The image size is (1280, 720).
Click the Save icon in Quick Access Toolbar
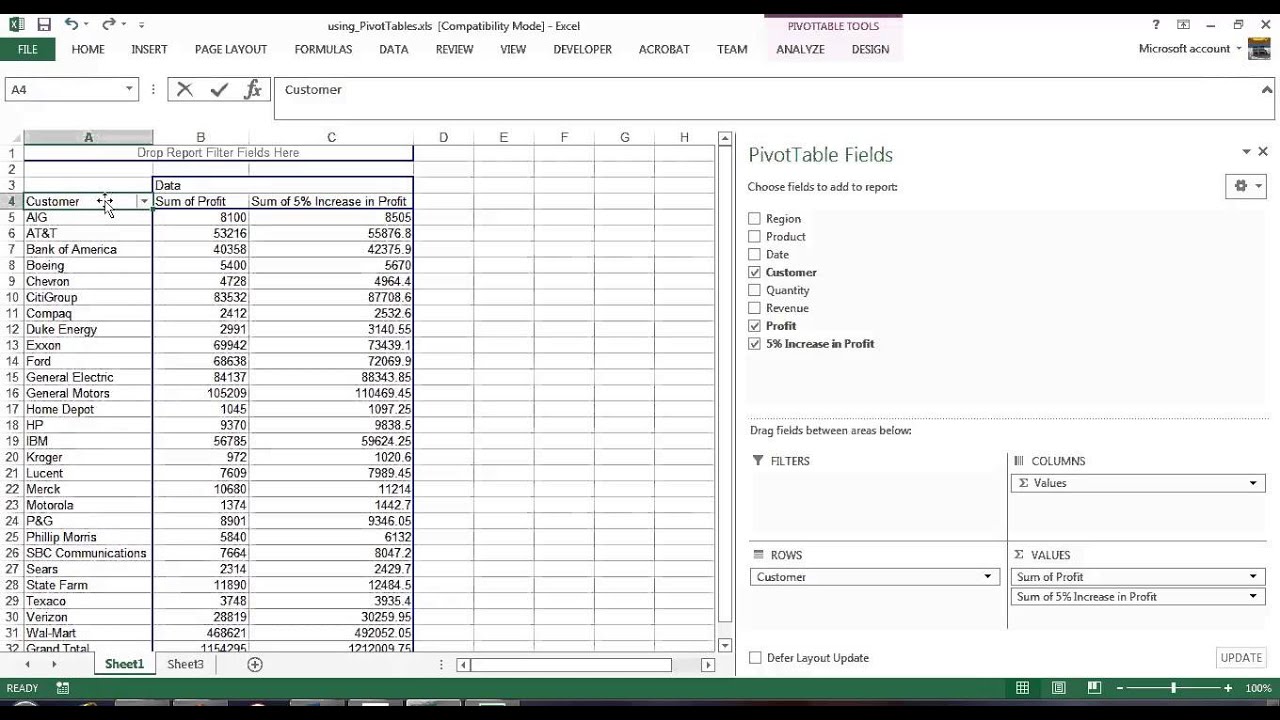coord(44,25)
